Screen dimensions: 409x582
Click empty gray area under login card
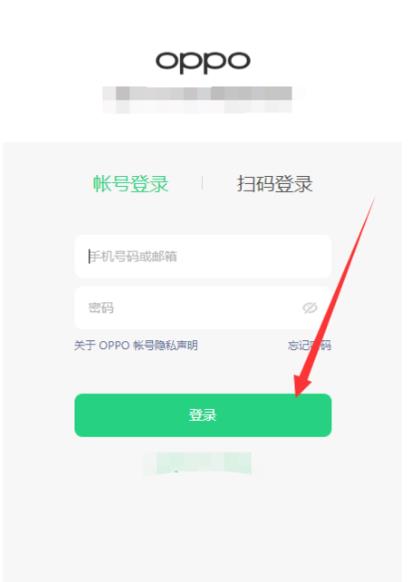click(203, 527)
